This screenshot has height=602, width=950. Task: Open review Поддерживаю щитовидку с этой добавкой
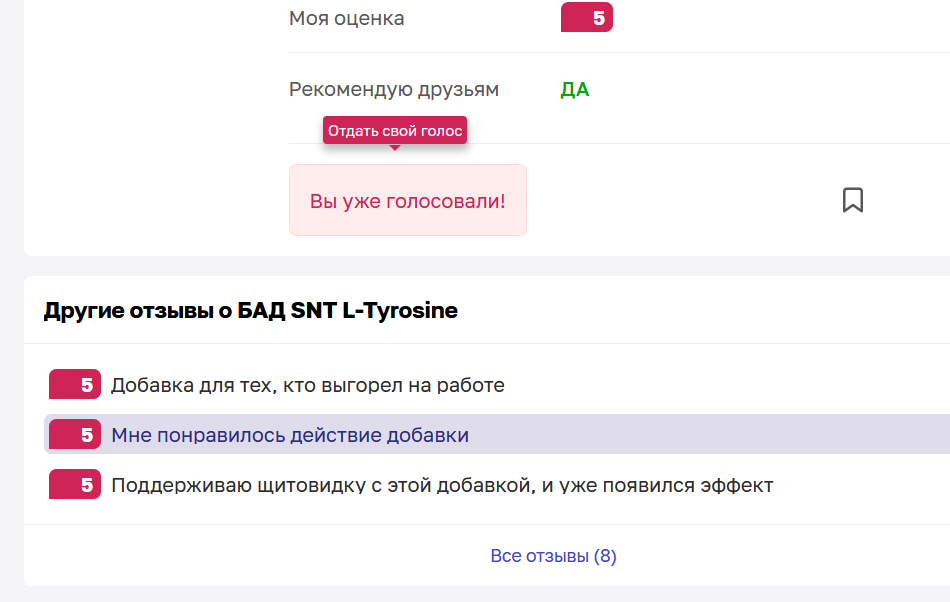click(x=442, y=485)
